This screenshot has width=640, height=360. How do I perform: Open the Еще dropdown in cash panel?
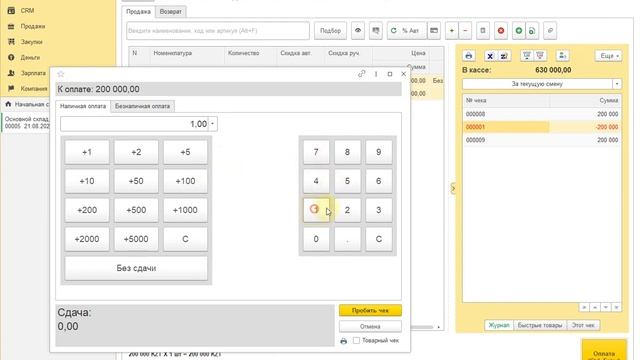click(x=609, y=56)
